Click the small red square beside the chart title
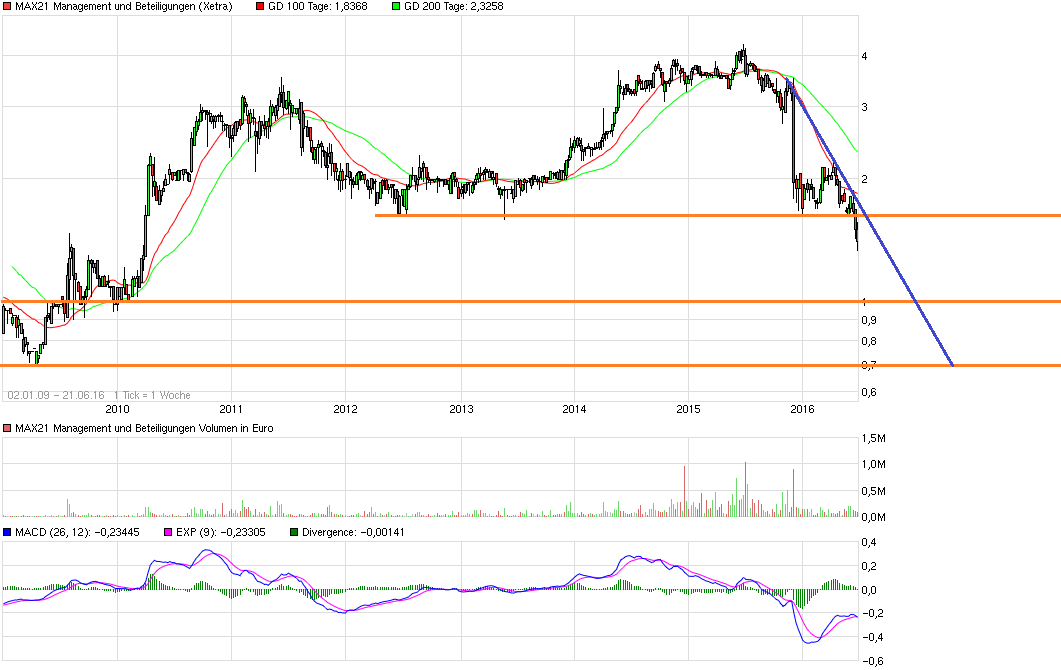The width and height of the screenshot is (1061, 670). point(6,6)
